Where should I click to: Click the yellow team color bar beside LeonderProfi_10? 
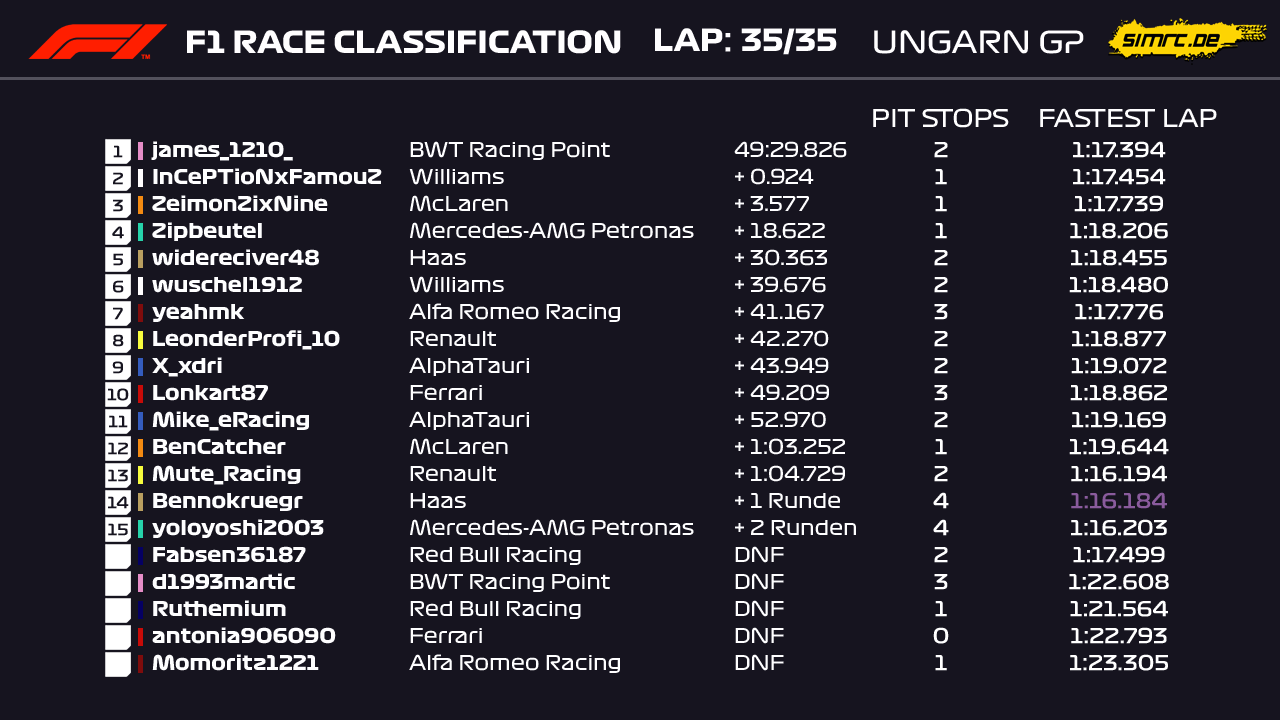tap(141, 340)
